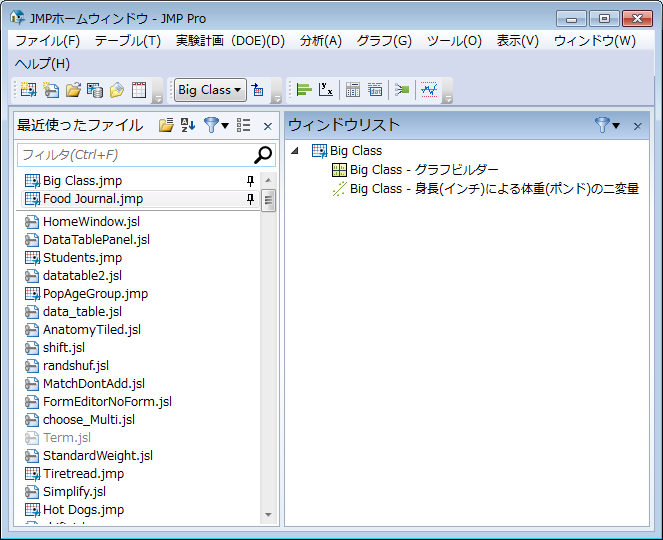This screenshot has height=540, width=663.
Task: Toggle the pin on Food Journal.jmp
Action: pyautogui.click(x=250, y=199)
